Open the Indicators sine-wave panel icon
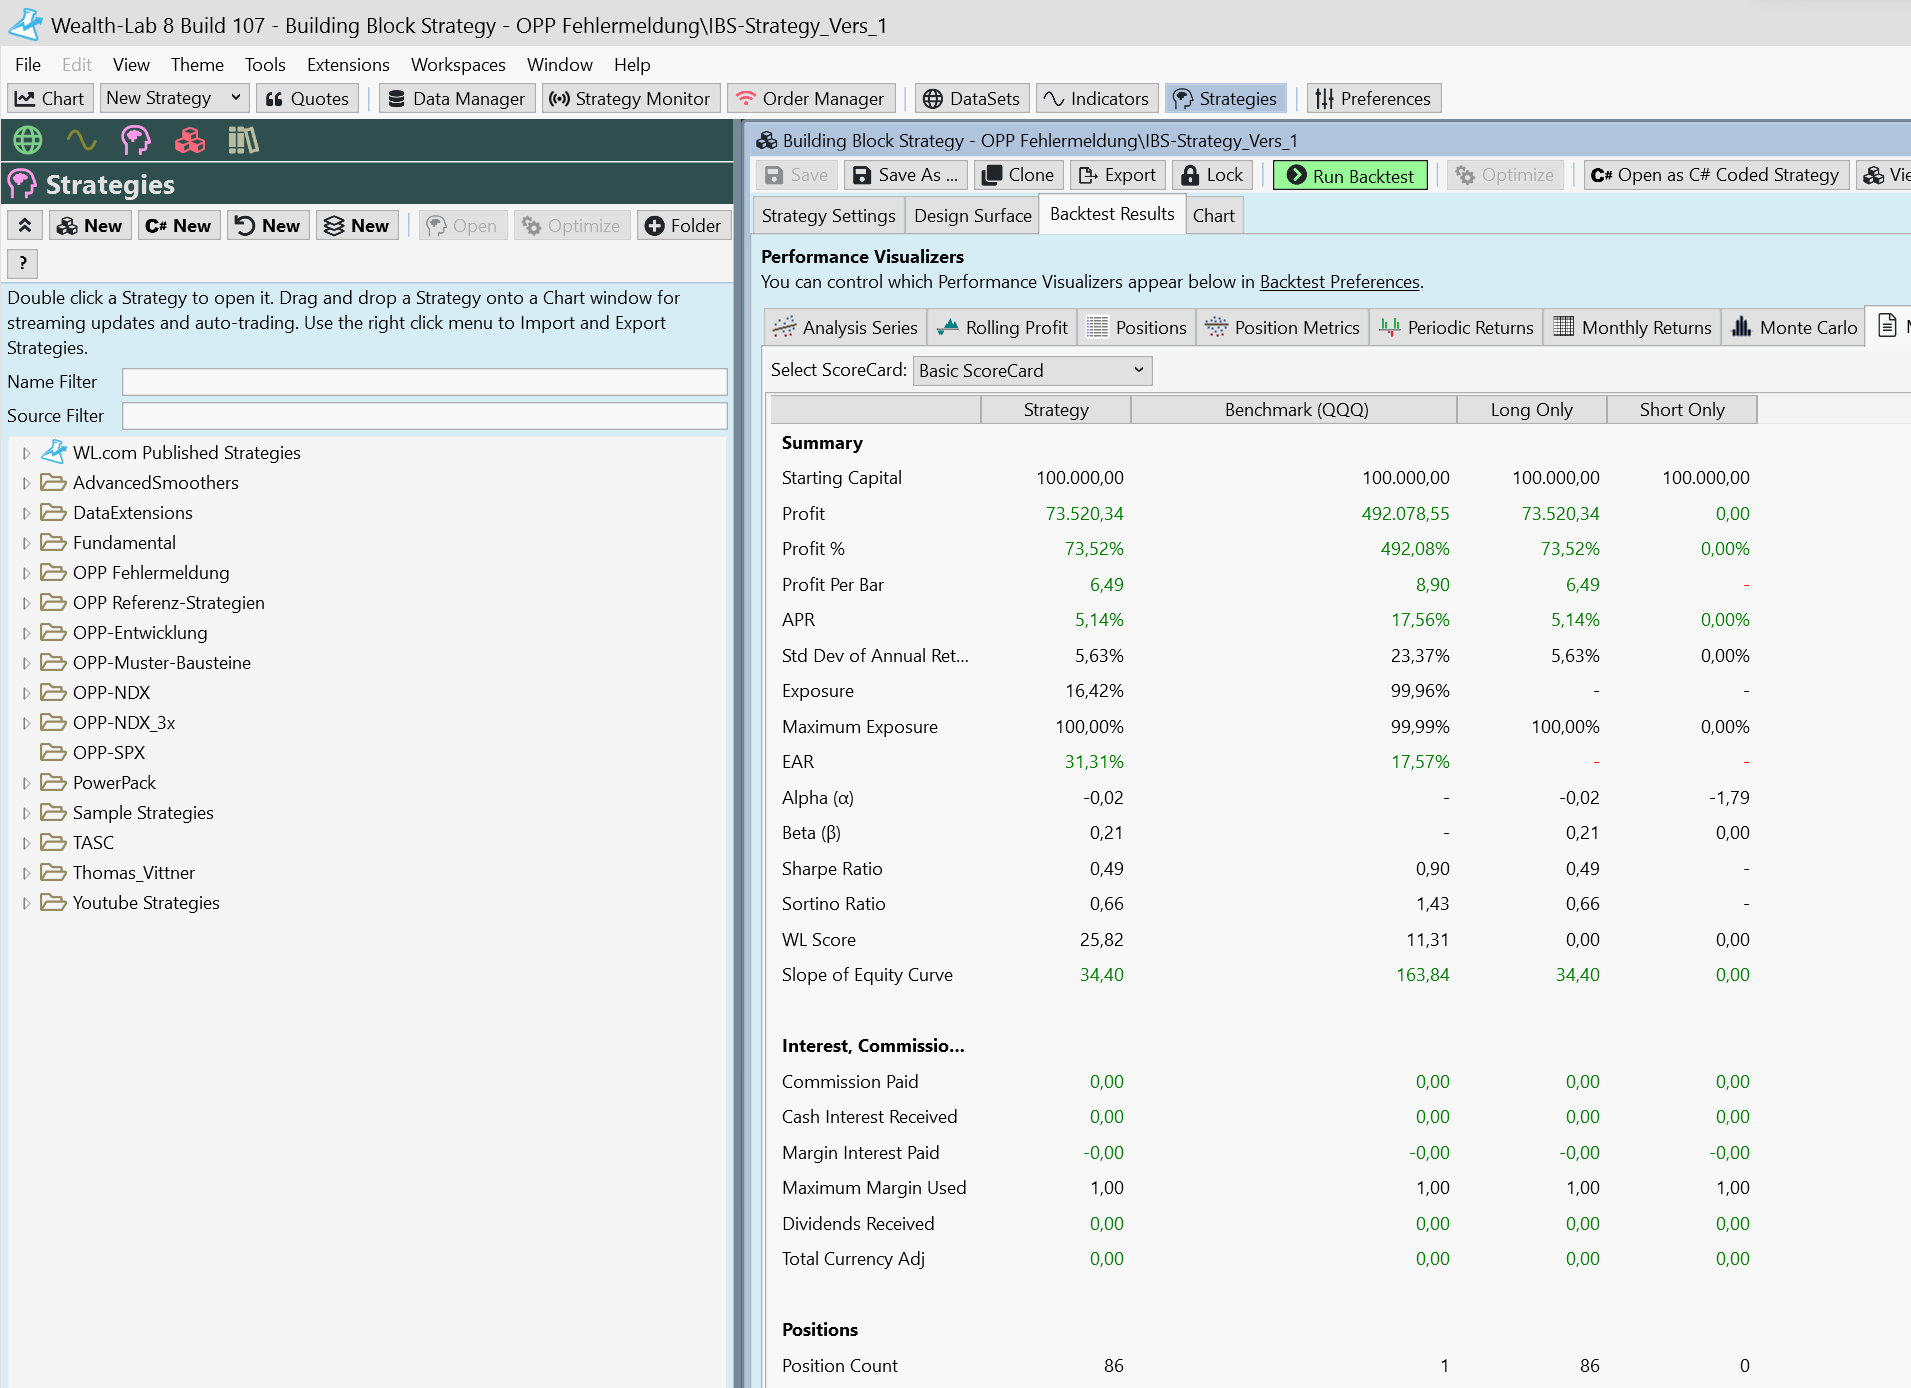The image size is (1911, 1388). (x=81, y=140)
